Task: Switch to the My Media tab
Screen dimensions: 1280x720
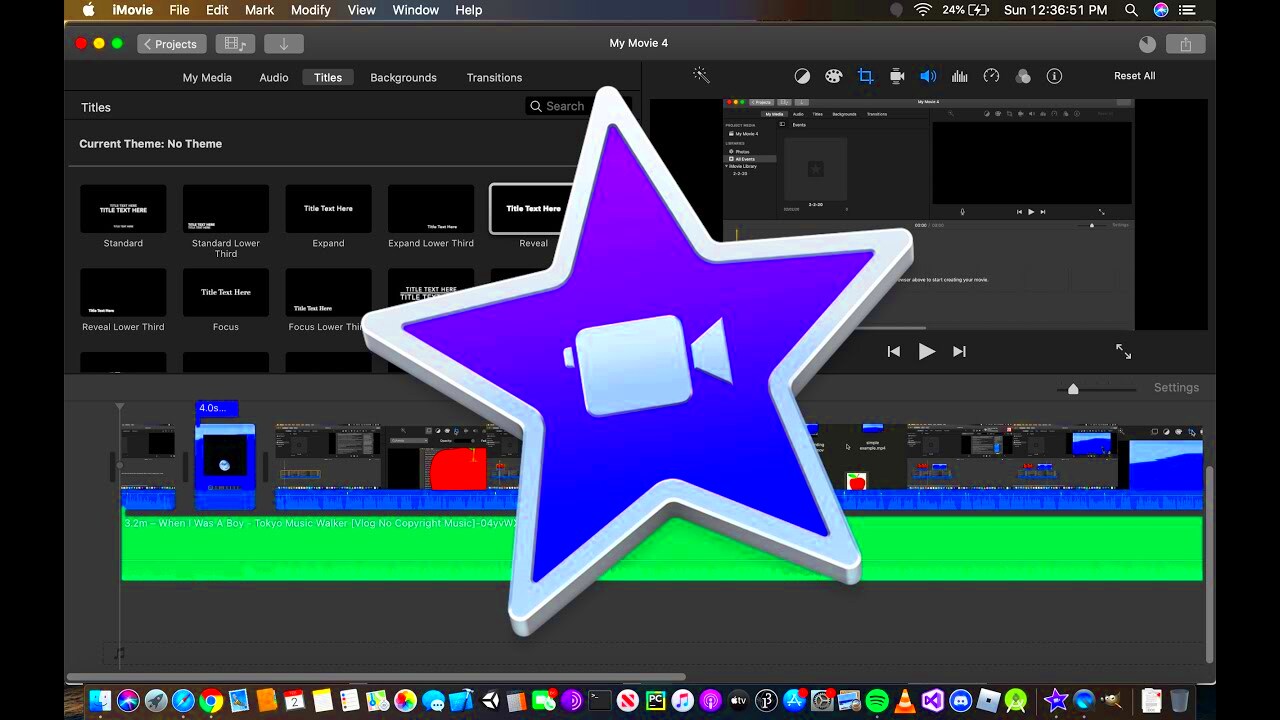Action: click(x=207, y=77)
